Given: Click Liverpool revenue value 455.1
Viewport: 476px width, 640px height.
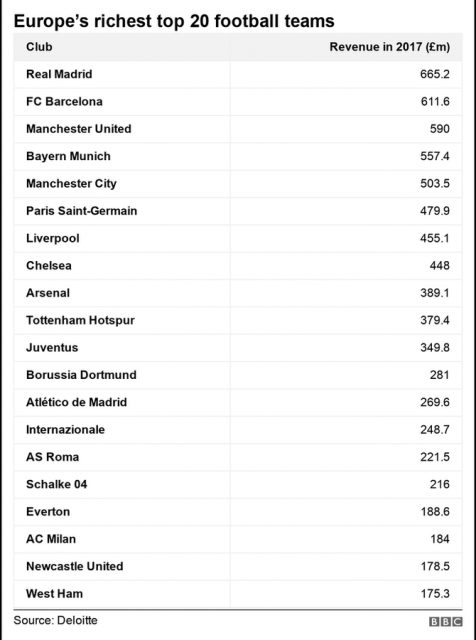Looking at the screenshot, I should 435,238.
